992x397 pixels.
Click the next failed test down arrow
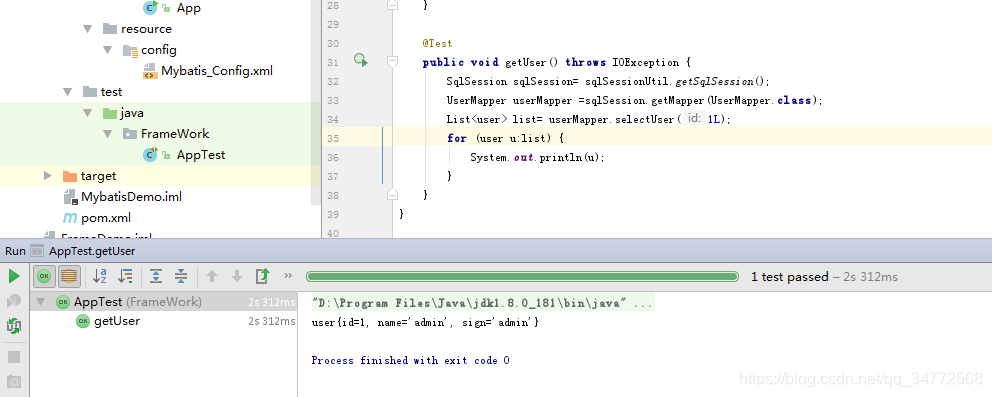point(237,276)
